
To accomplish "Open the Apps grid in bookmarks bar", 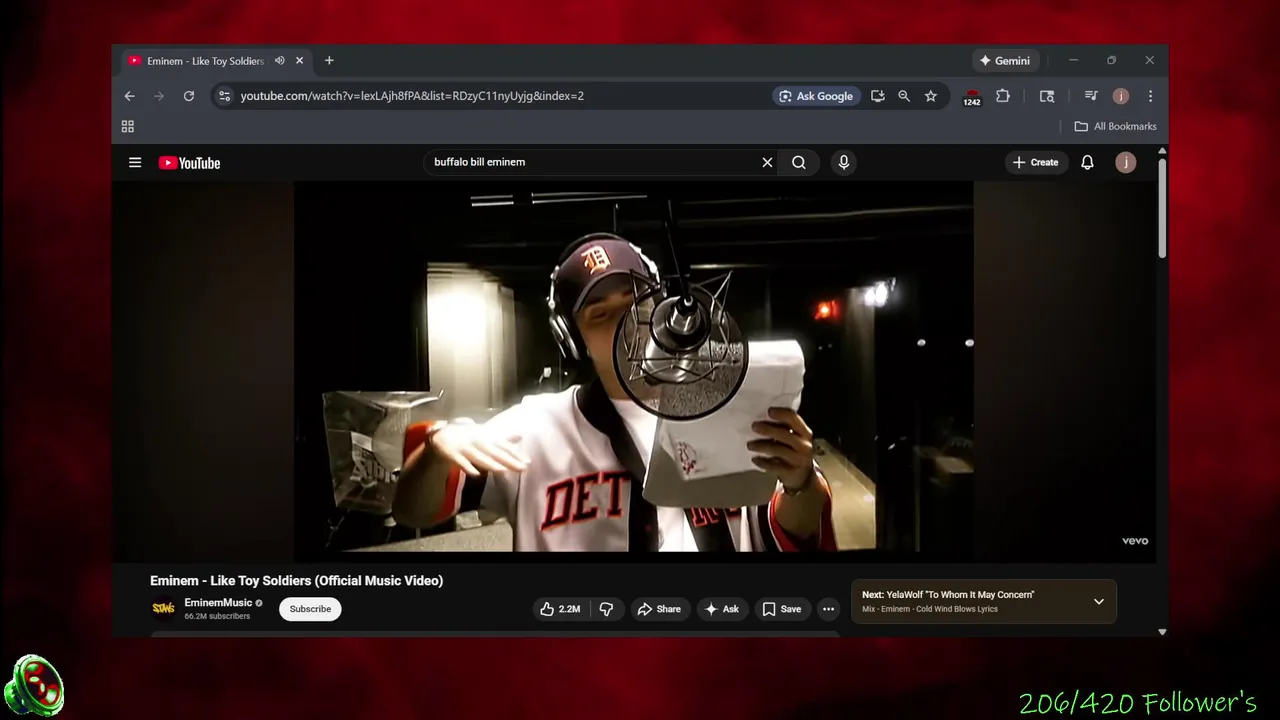I will pos(128,126).
